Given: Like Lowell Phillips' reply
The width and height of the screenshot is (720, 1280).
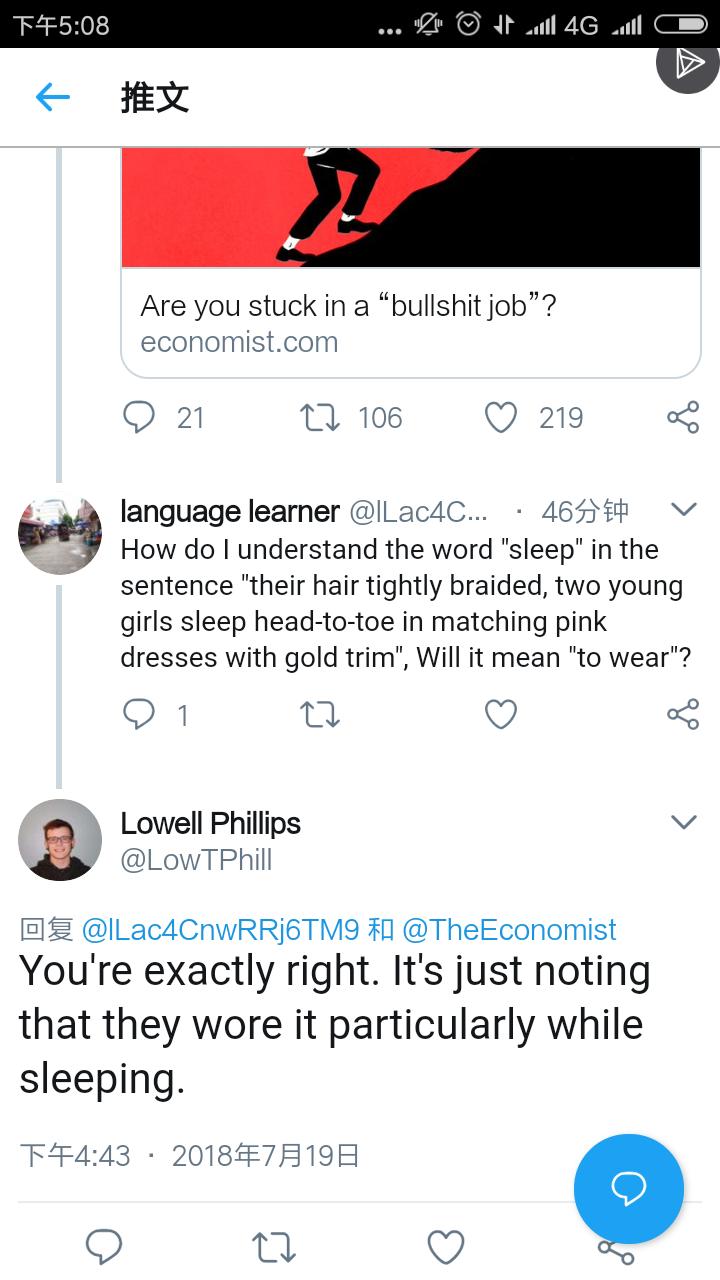Looking at the screenshot, I should click(x=446, y=1246).
